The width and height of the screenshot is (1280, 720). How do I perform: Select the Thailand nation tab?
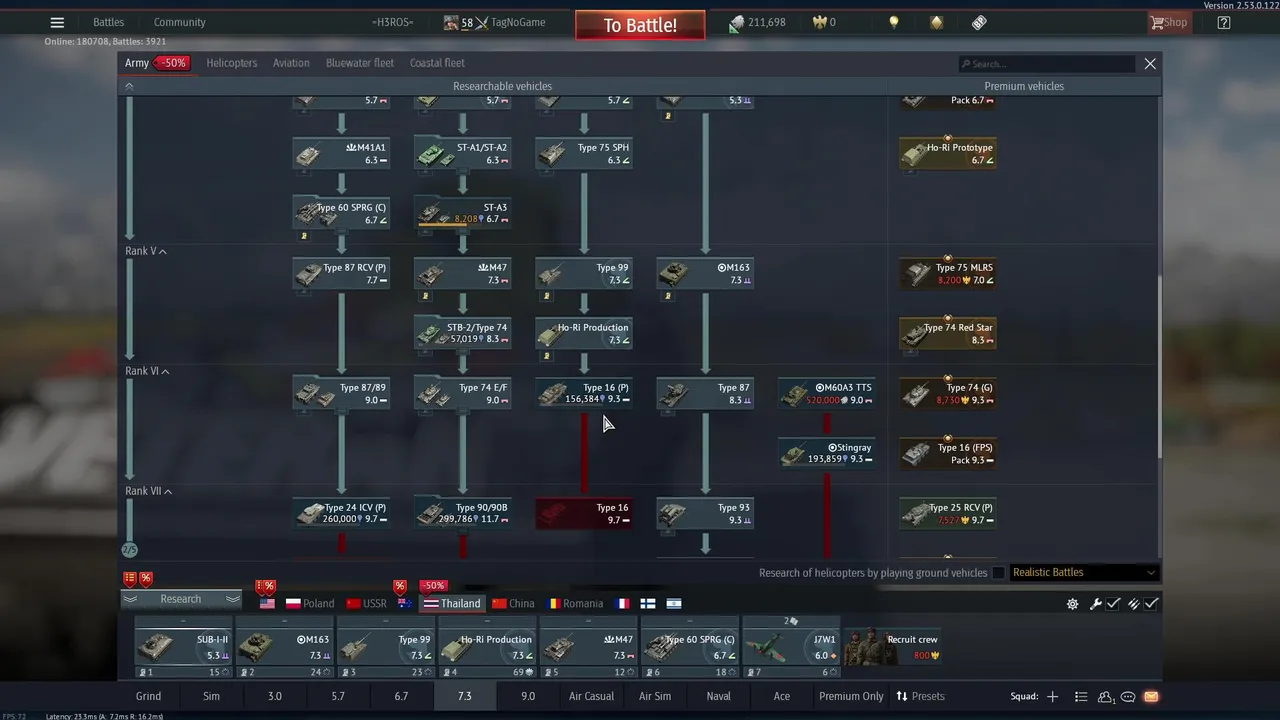[x=451, y=604]
